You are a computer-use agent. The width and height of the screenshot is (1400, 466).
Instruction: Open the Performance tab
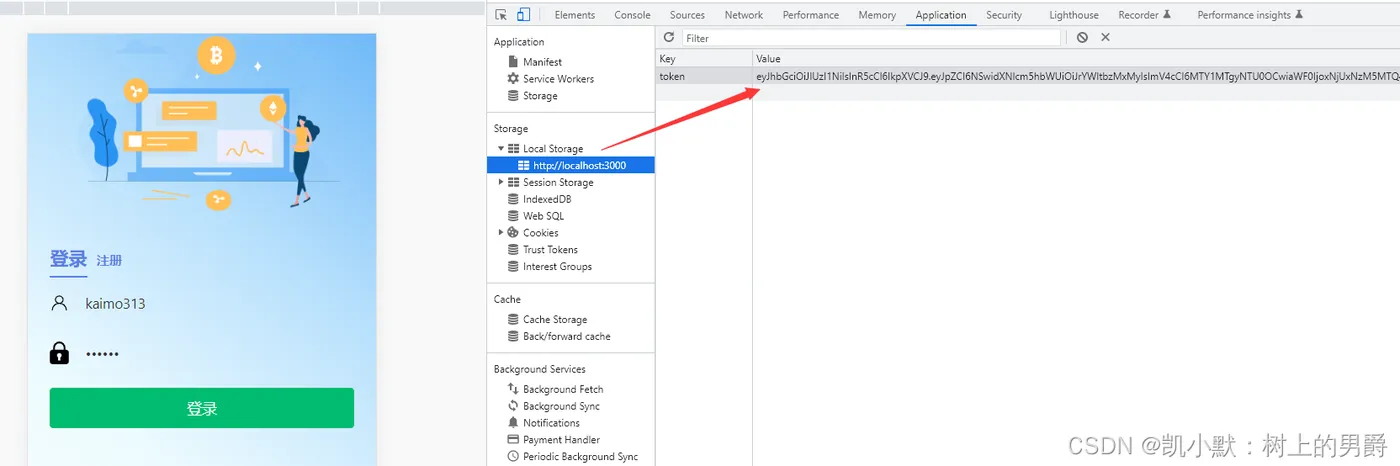[811, 15]
